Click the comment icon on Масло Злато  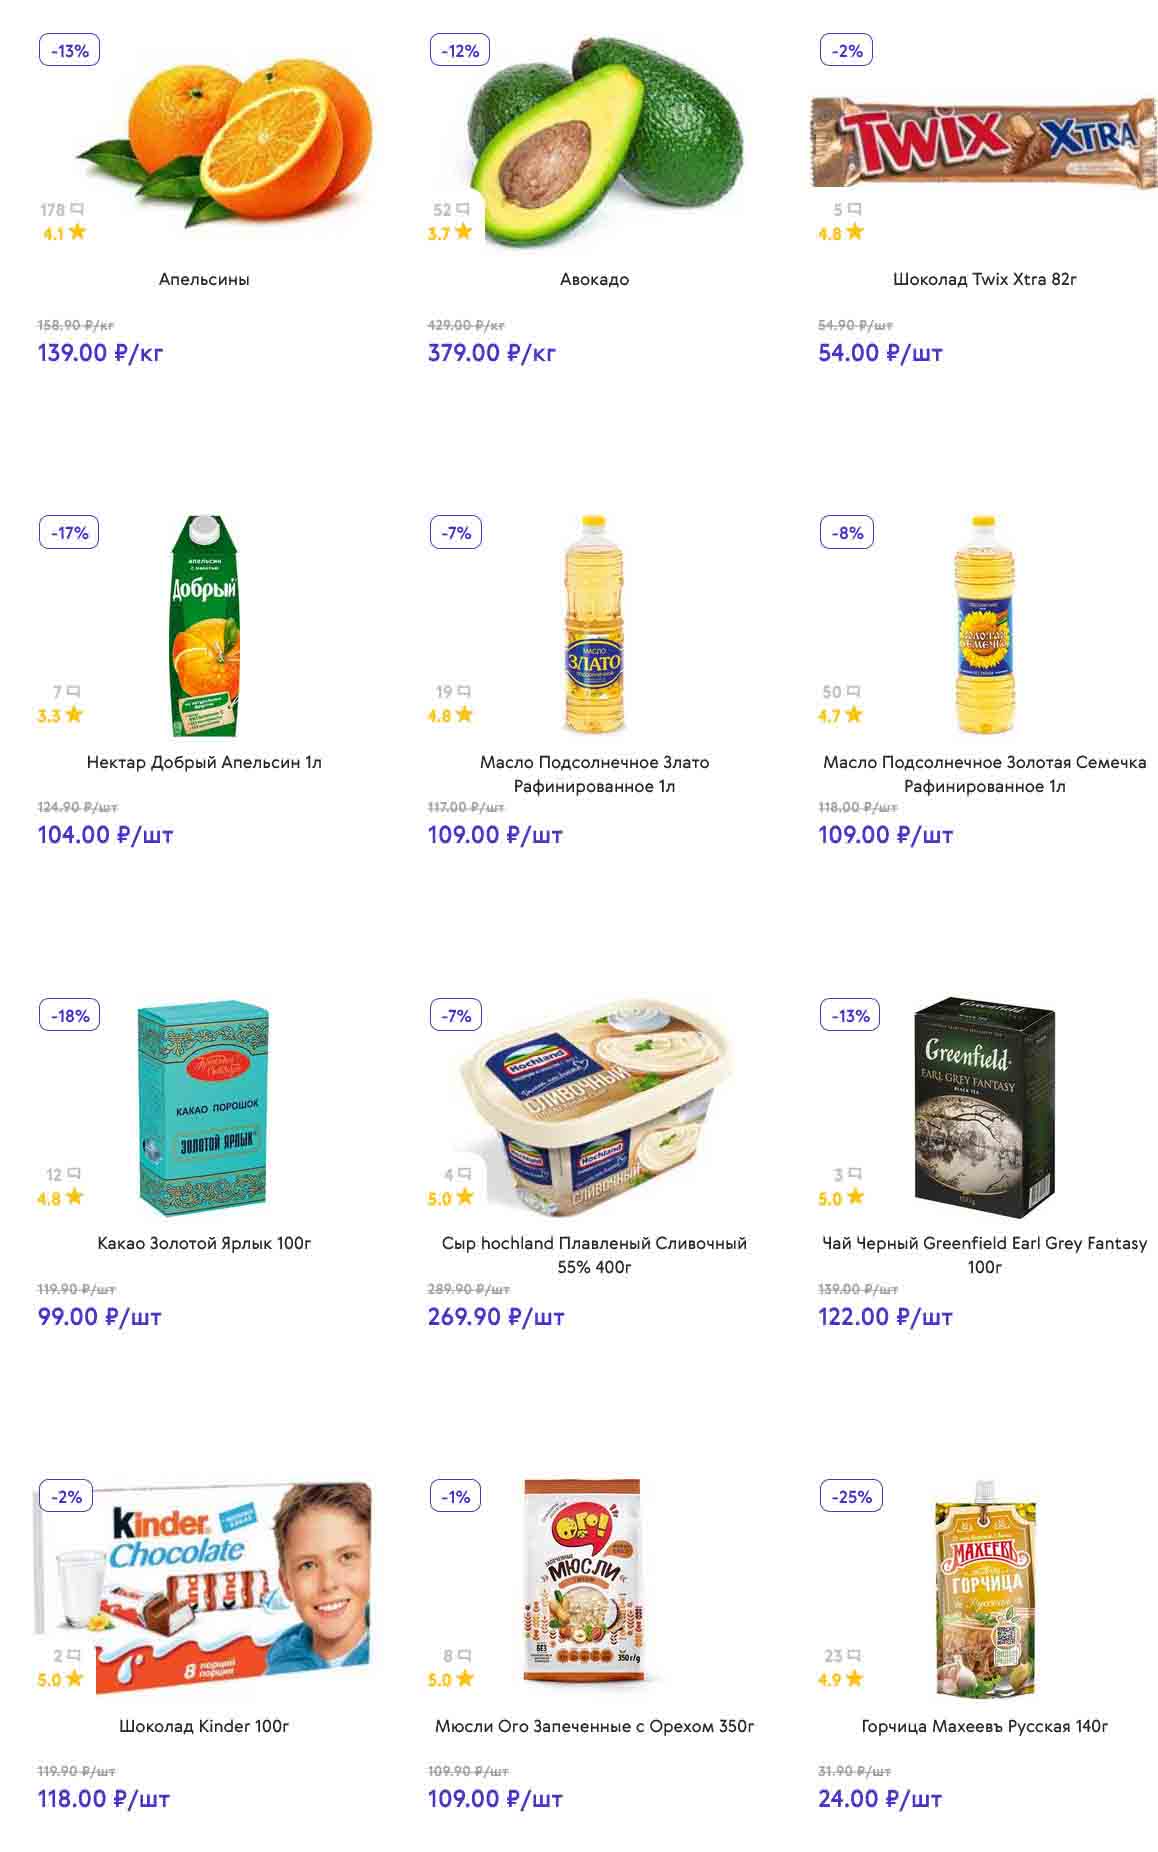tap(464, 692)
